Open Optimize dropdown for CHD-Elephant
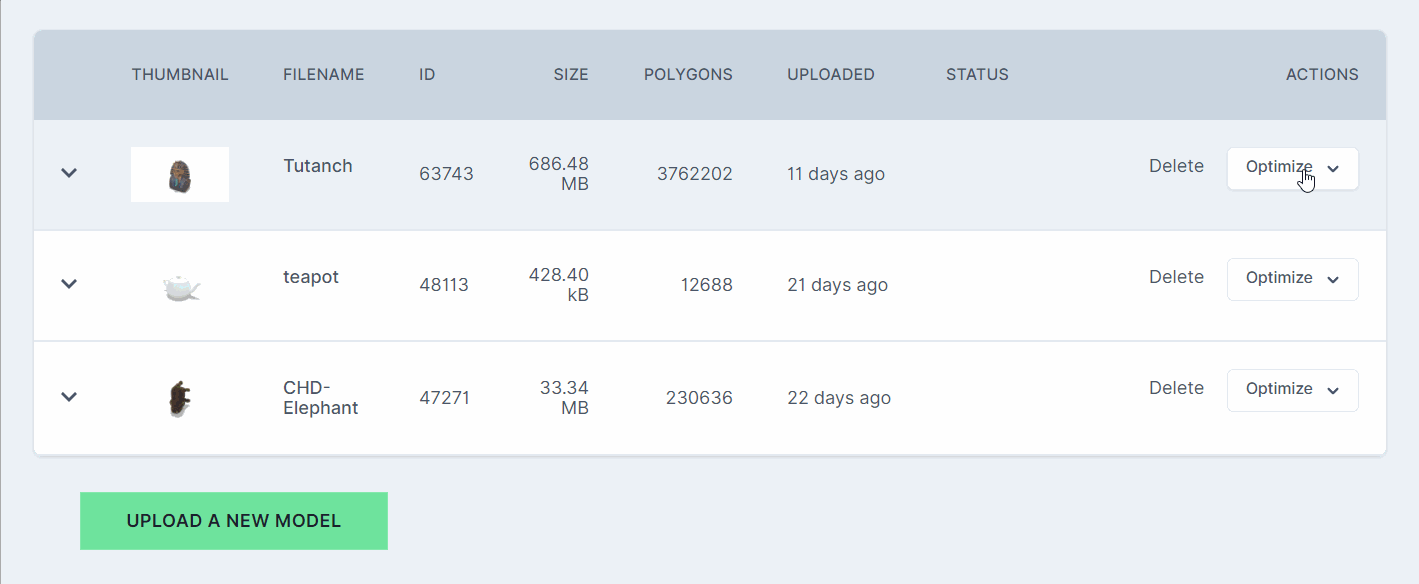 point(1292,390)
